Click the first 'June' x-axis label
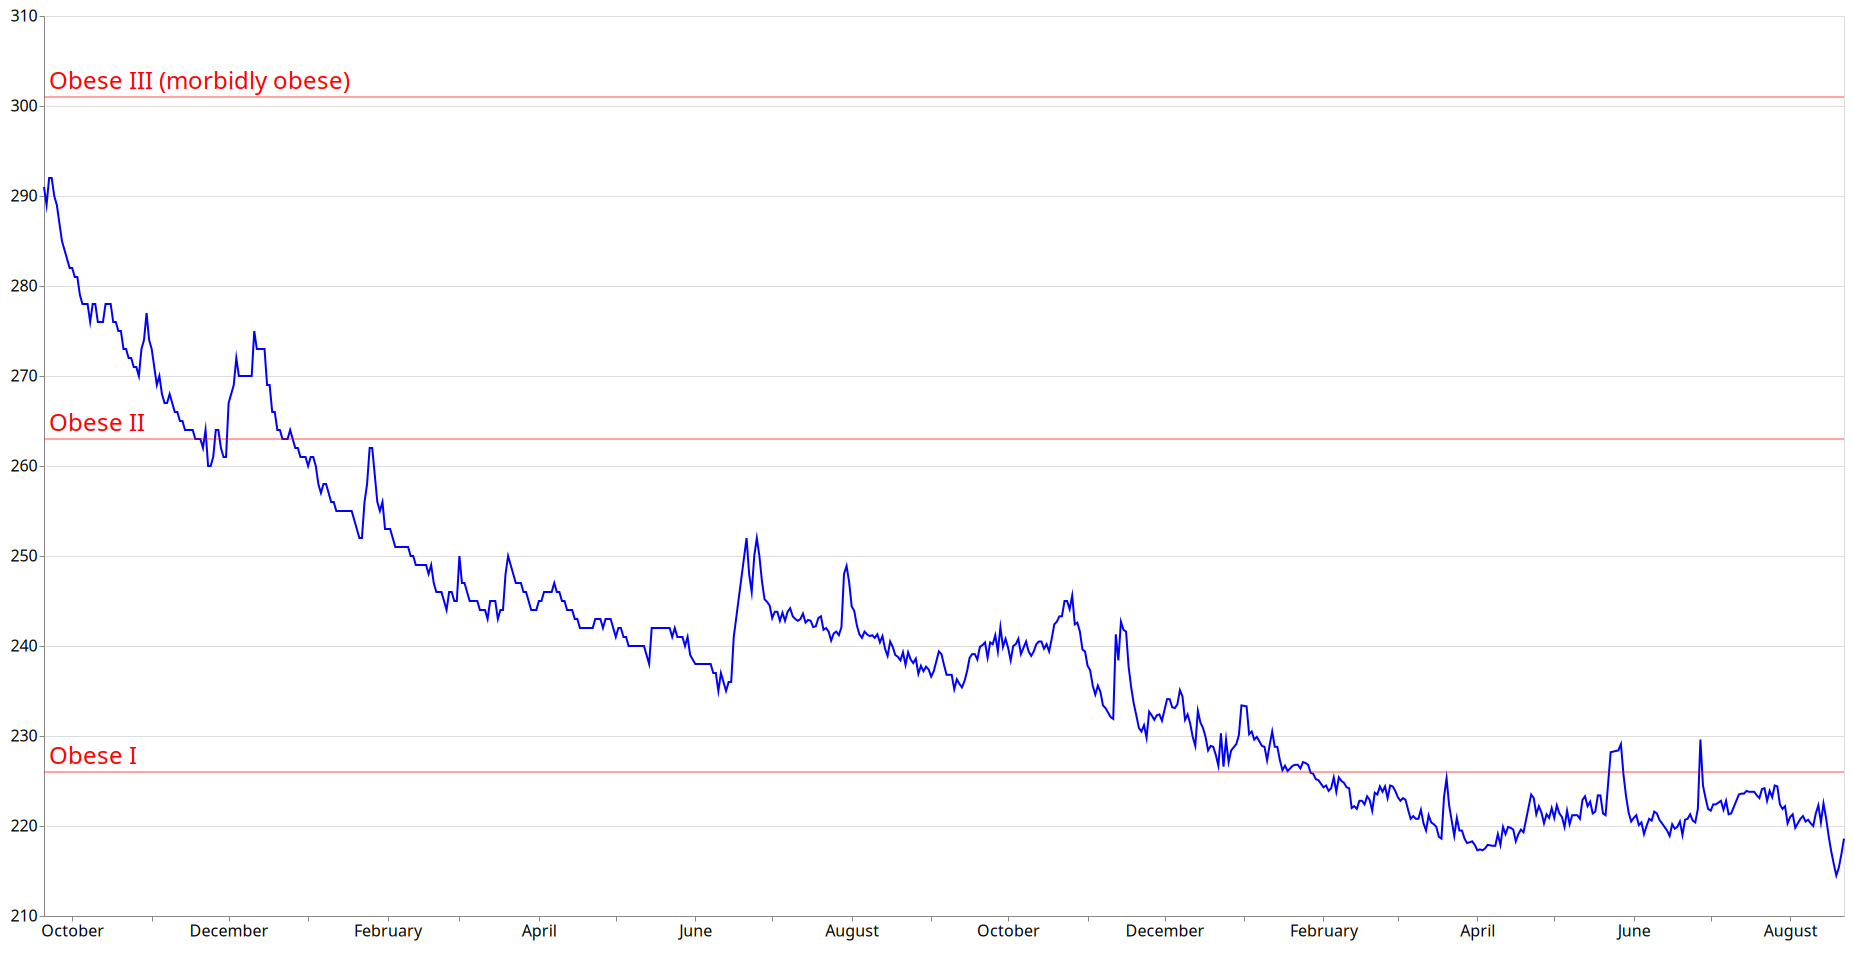Viewport: 1854px width, 955px height. point(695,931)
